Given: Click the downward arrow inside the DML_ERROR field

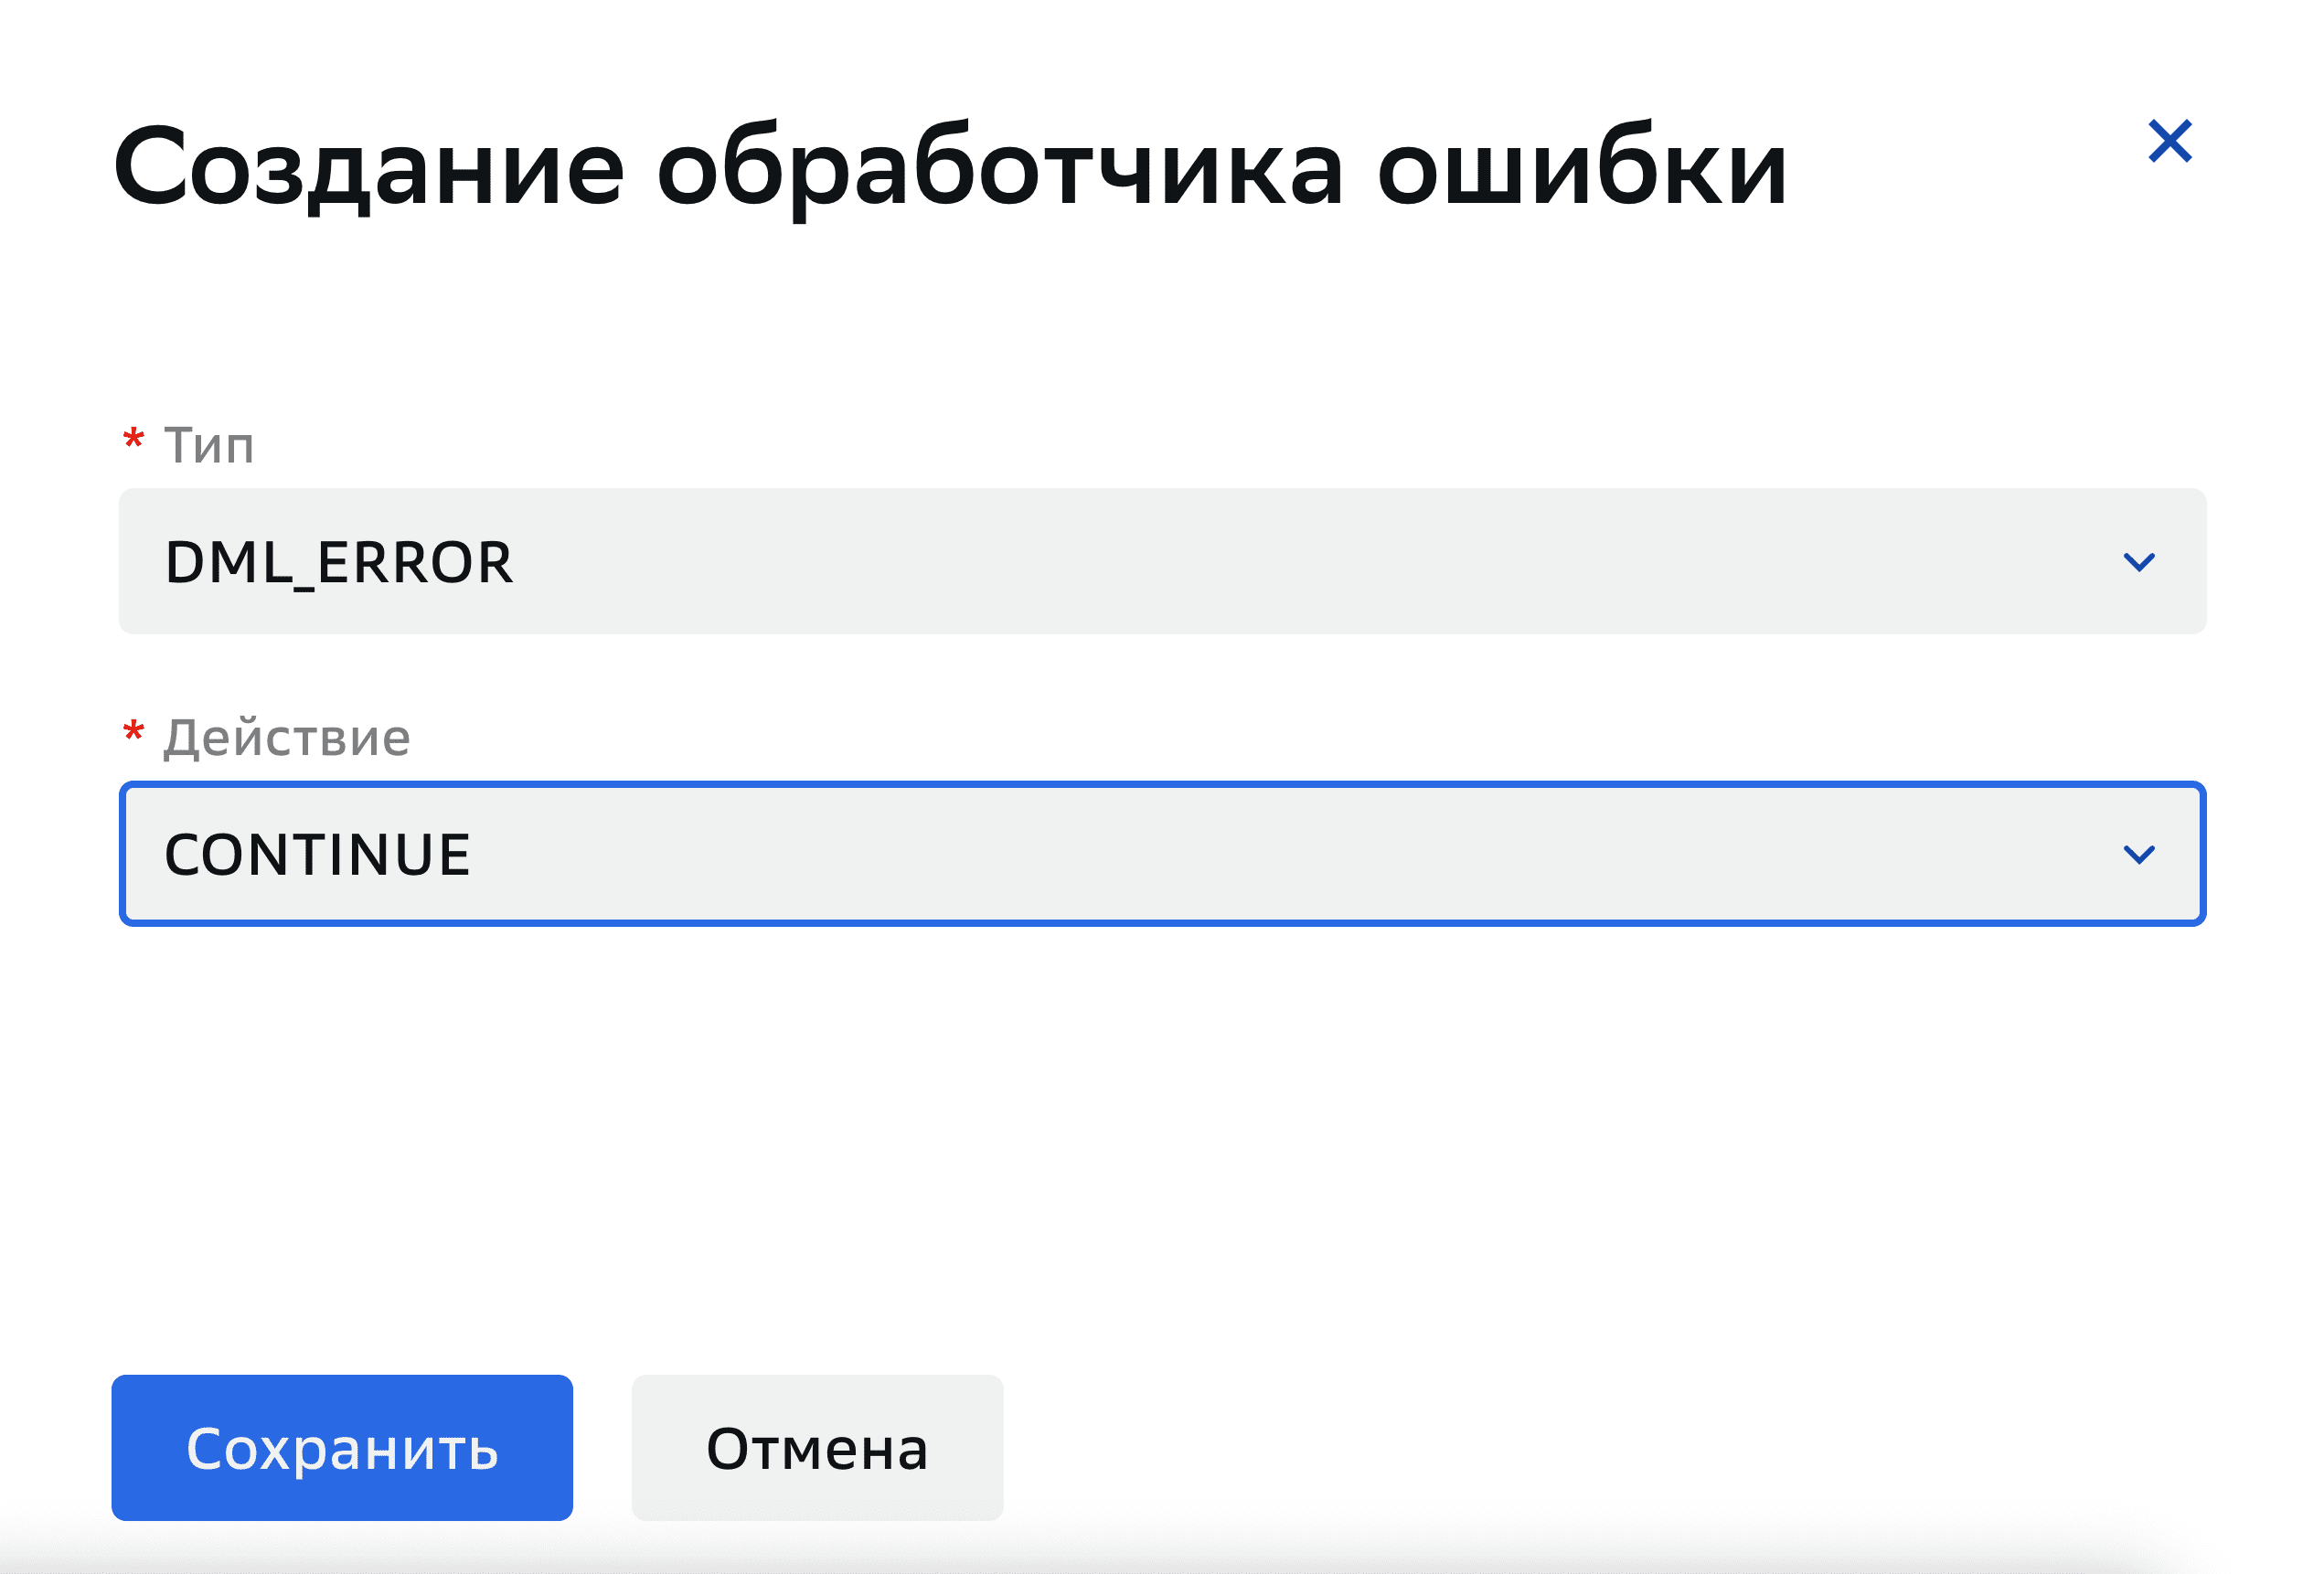Looking at the screenshot, I should (2140, 561).
